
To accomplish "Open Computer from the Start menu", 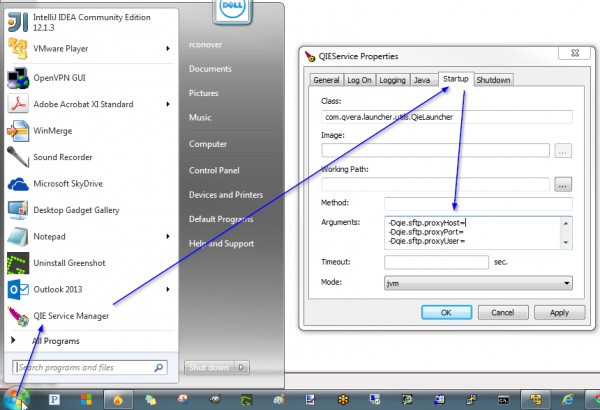I will pos(208,144).
